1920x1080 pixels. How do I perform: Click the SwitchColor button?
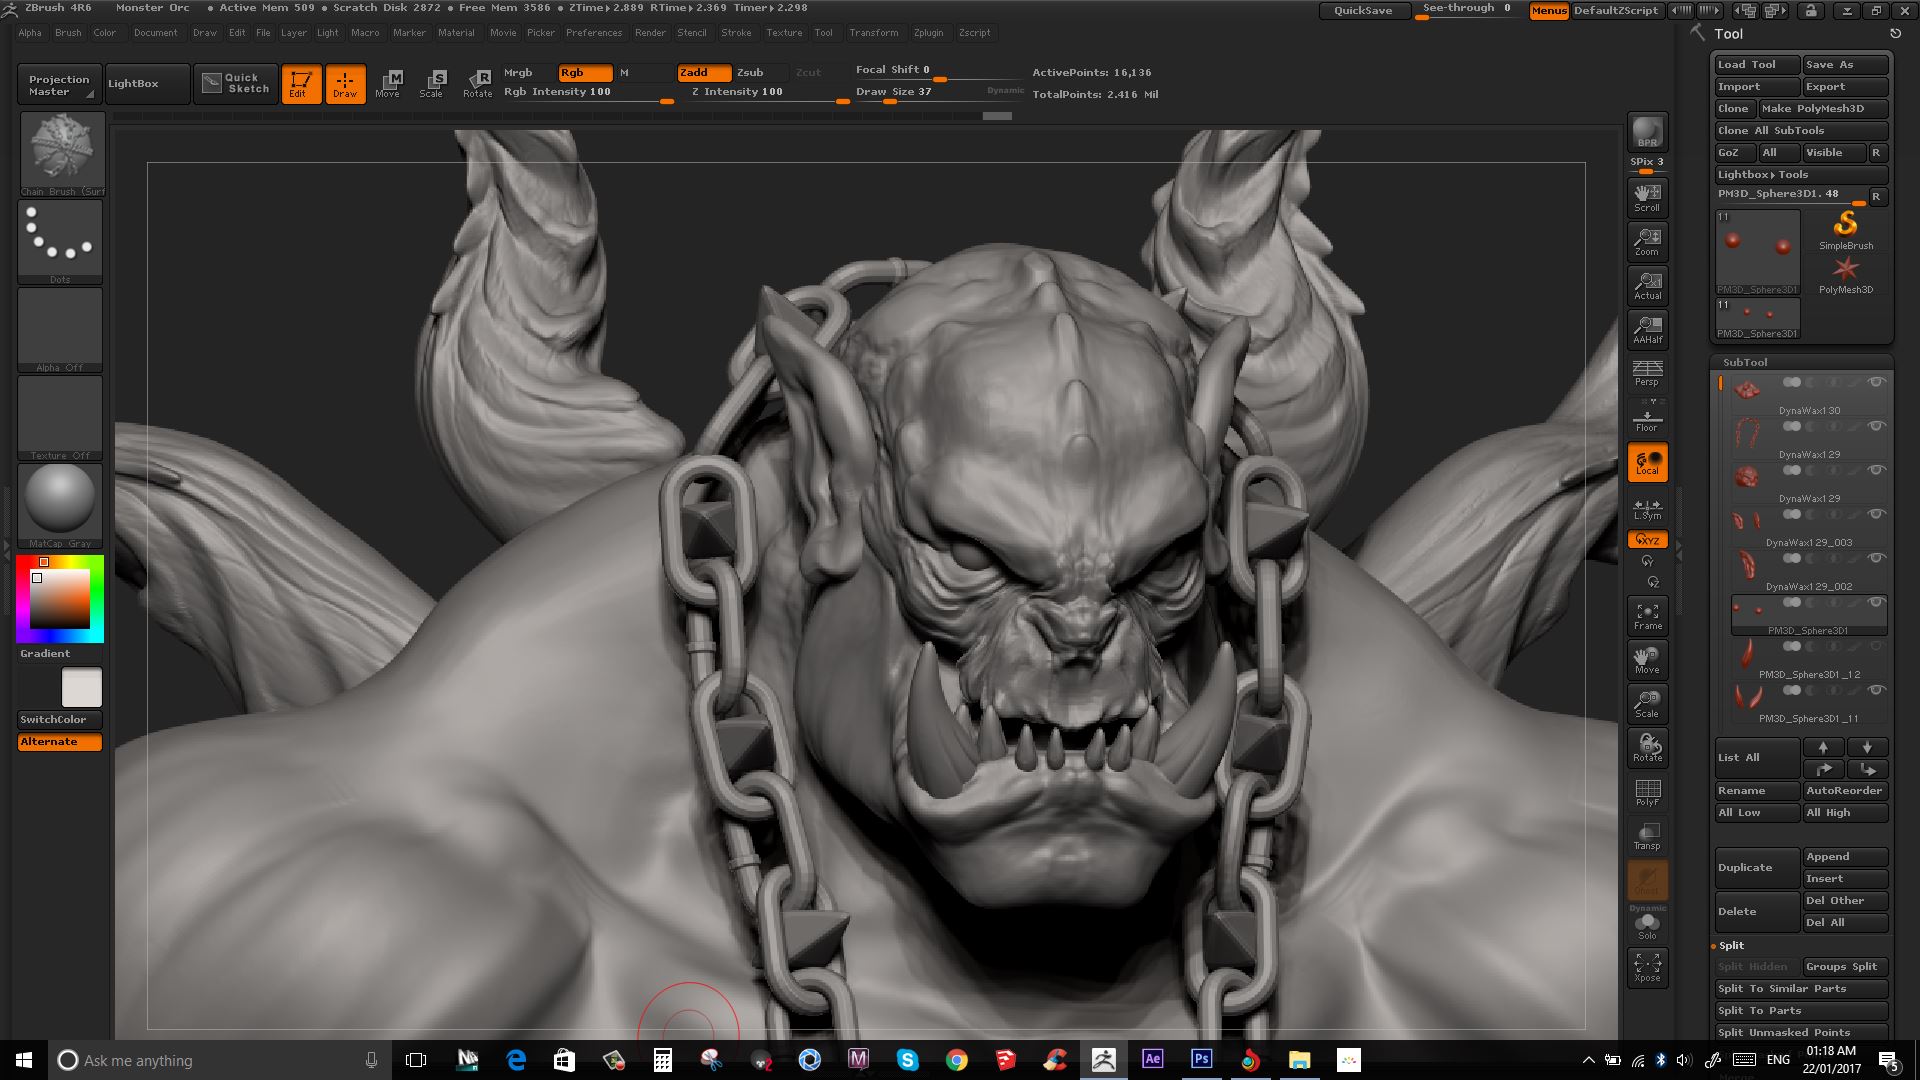[x=60, y=720]
